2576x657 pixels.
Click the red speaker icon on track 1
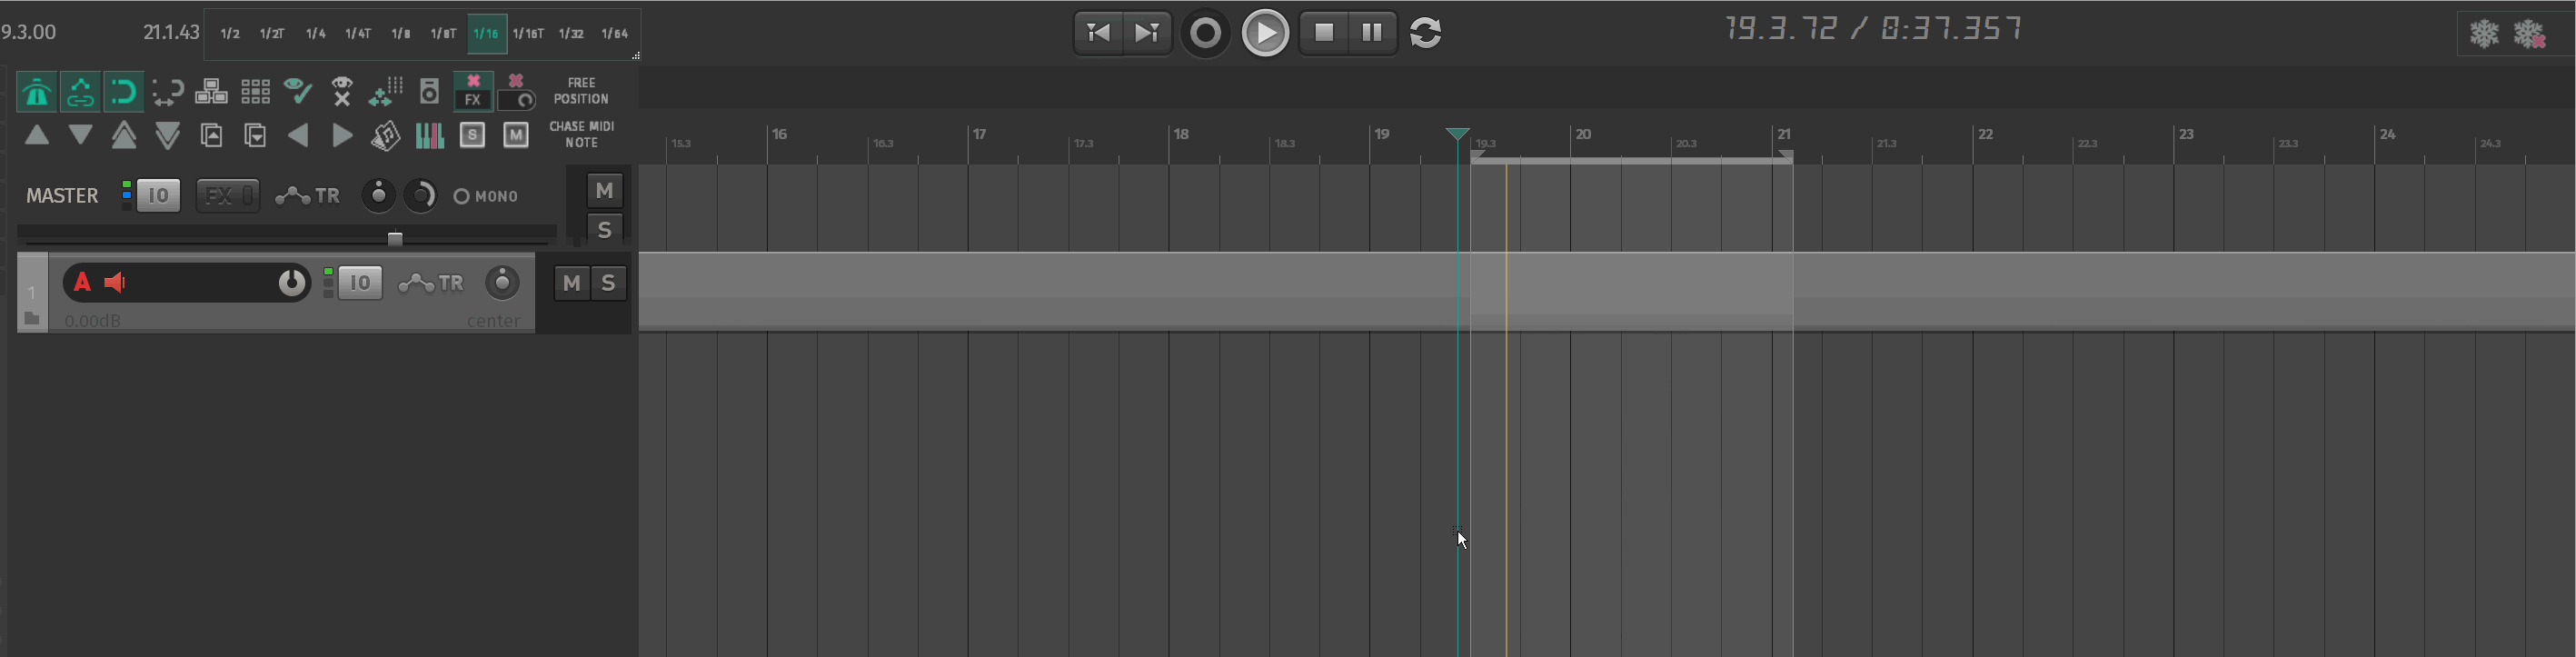click(x=116, y=283)
